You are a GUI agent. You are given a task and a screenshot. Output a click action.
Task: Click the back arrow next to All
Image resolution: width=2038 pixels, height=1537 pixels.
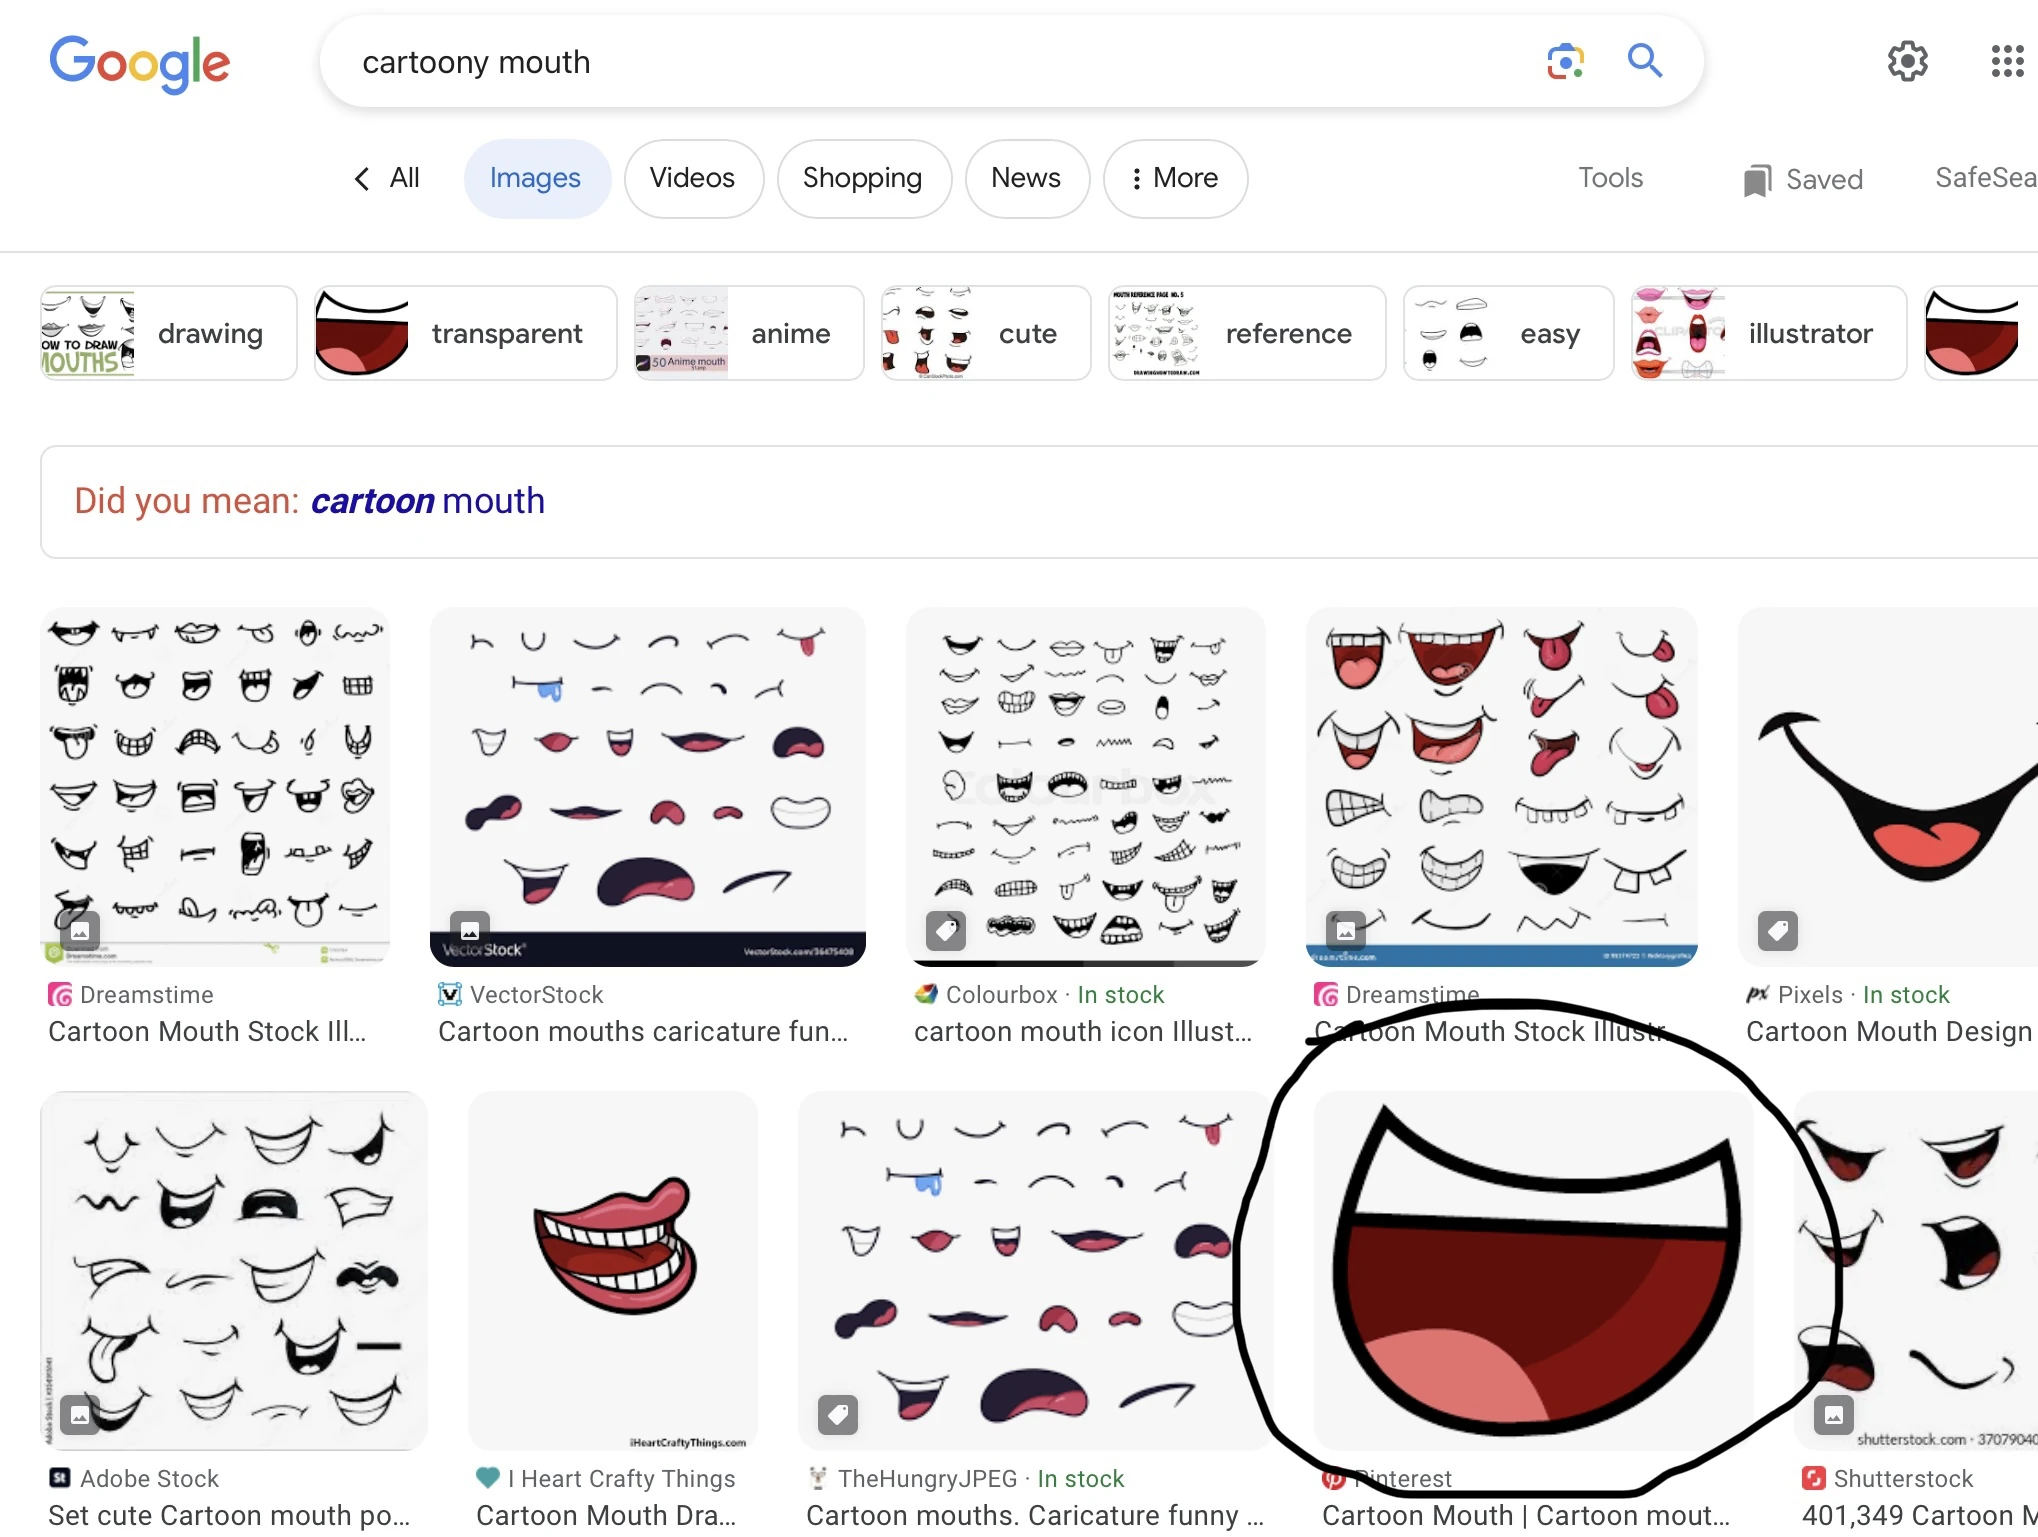point(361,178)
